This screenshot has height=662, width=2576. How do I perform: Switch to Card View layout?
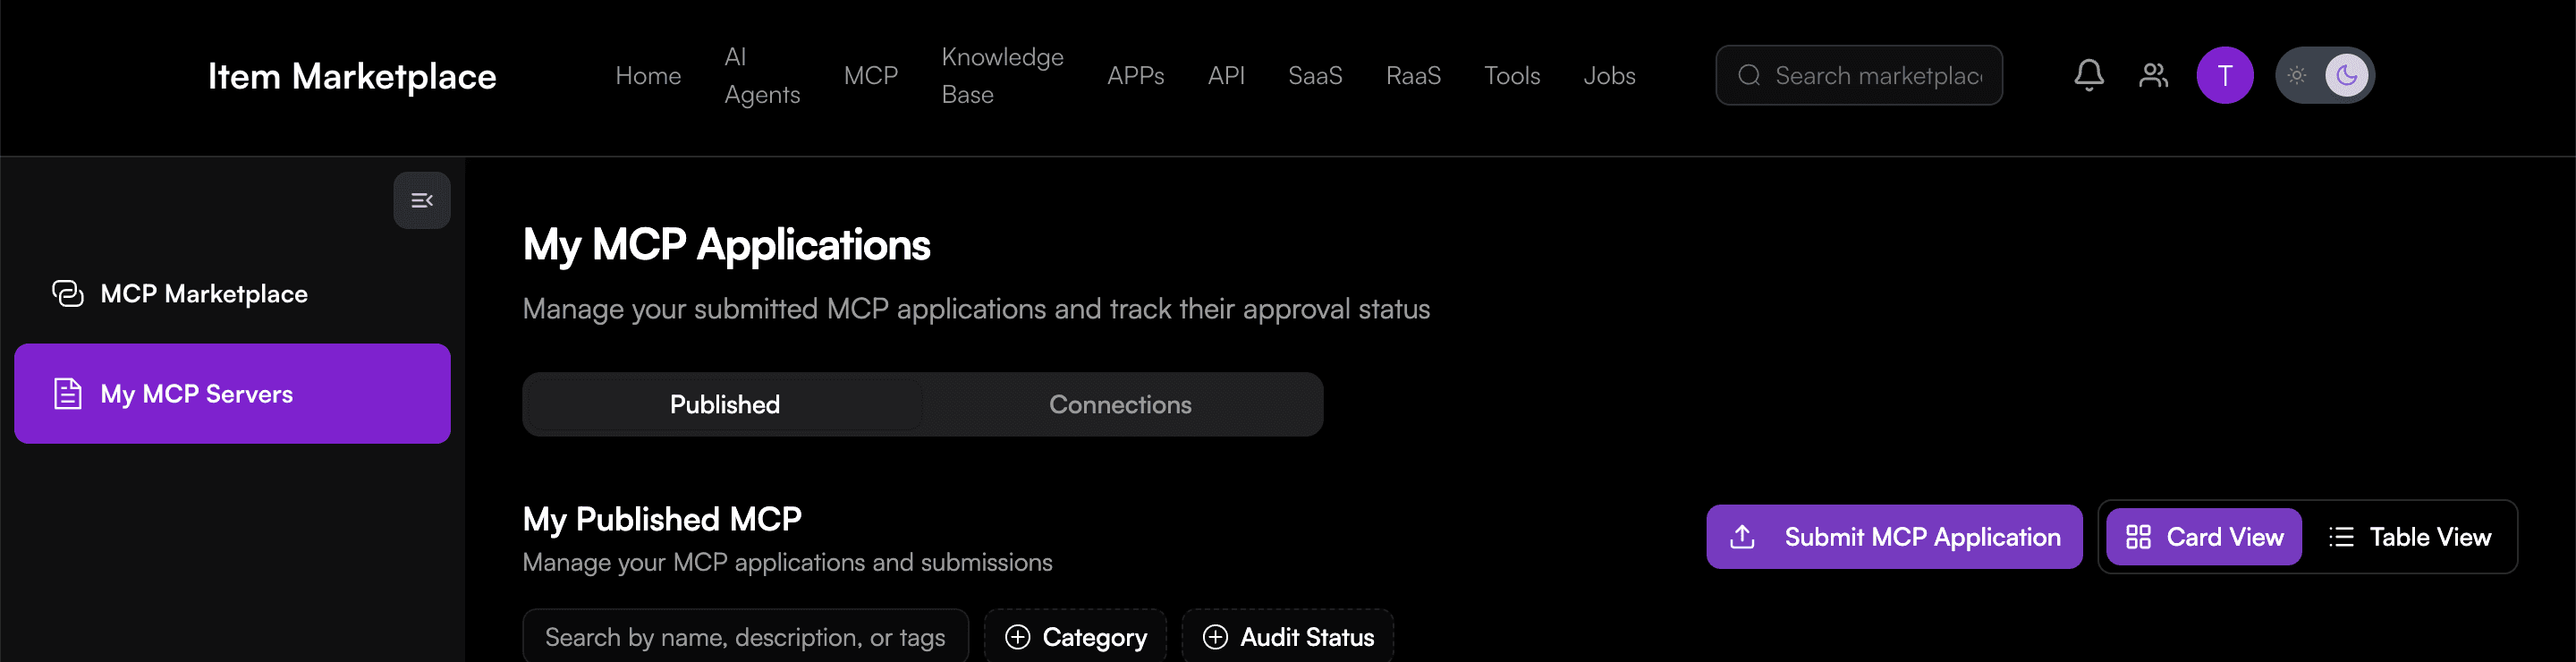coord(2204,537)
